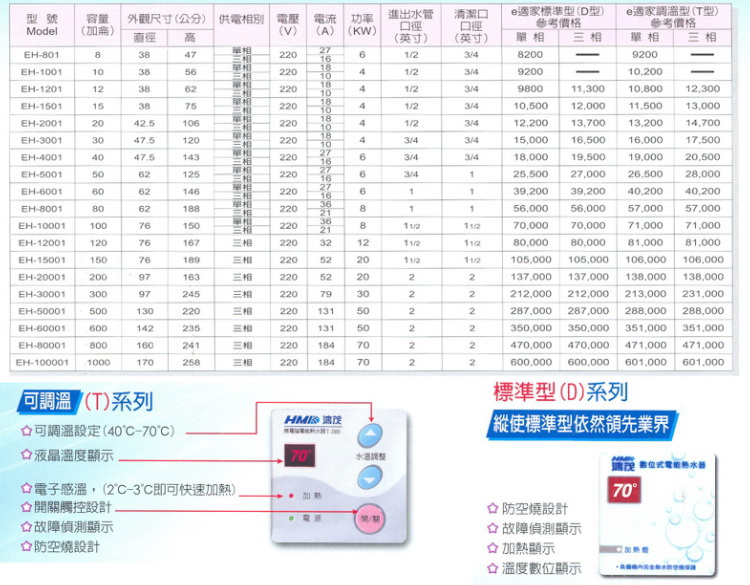750x585 pixels.
Task: Click model cell EH-2001
Action: [x=42, y=123]
